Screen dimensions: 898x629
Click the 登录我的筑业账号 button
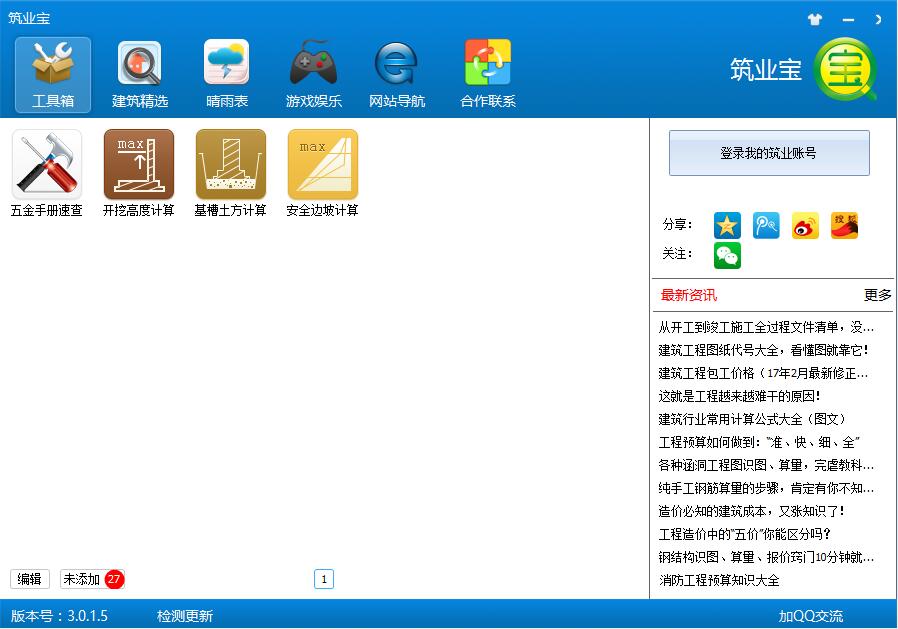768,153
